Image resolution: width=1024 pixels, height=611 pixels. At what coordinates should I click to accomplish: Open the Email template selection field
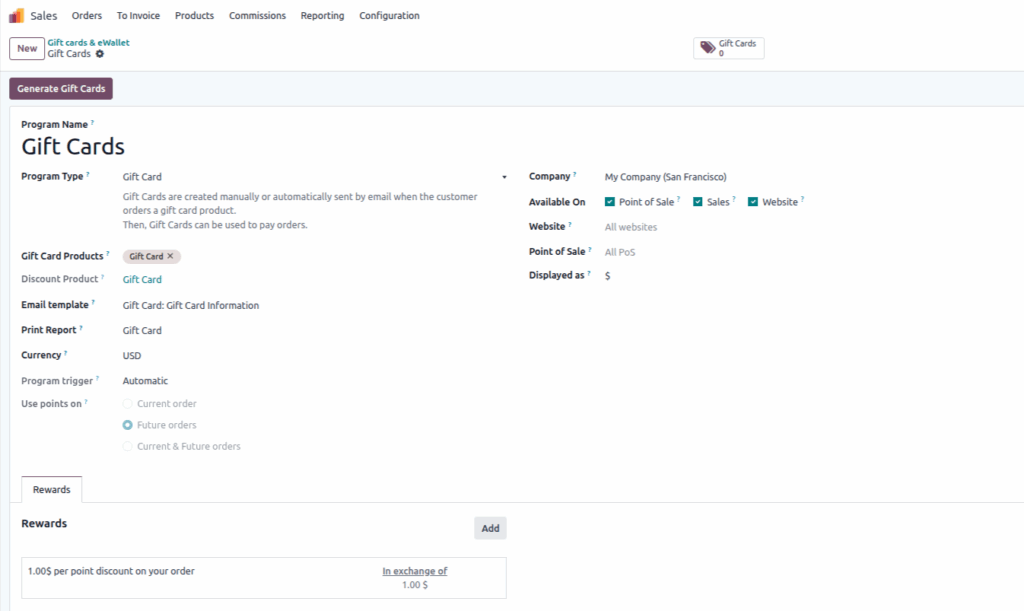click(314, 306)
